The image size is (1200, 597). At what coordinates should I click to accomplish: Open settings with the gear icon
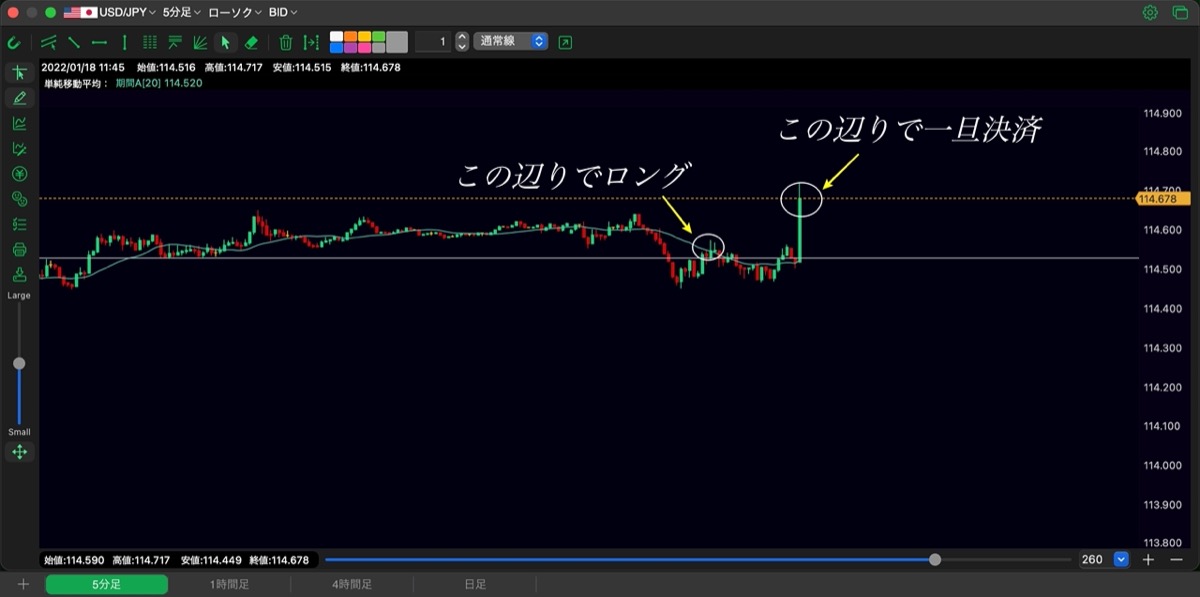point(1150,13)
